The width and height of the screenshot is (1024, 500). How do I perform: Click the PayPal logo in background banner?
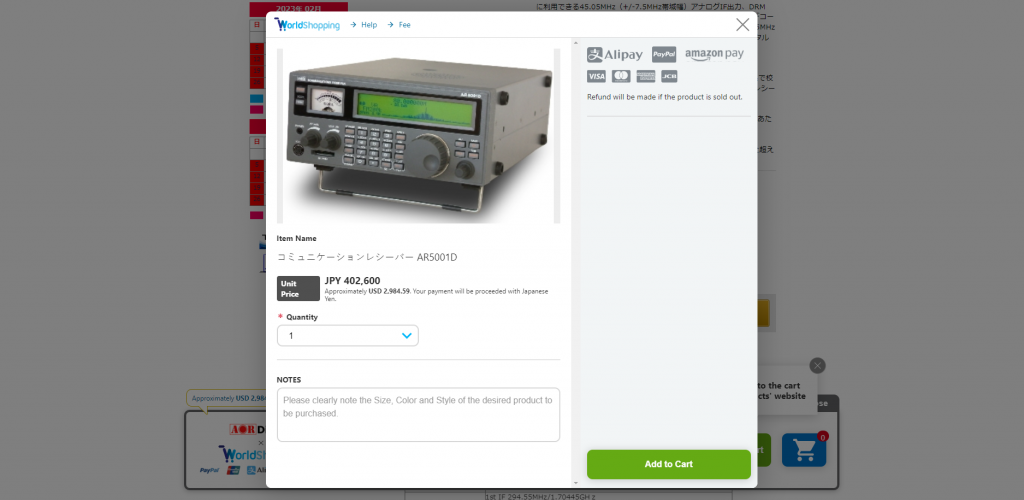pos(209,470)
